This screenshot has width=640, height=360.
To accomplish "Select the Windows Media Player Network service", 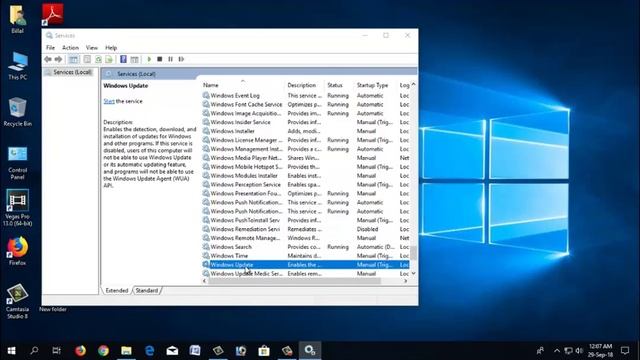I will 305,158.
